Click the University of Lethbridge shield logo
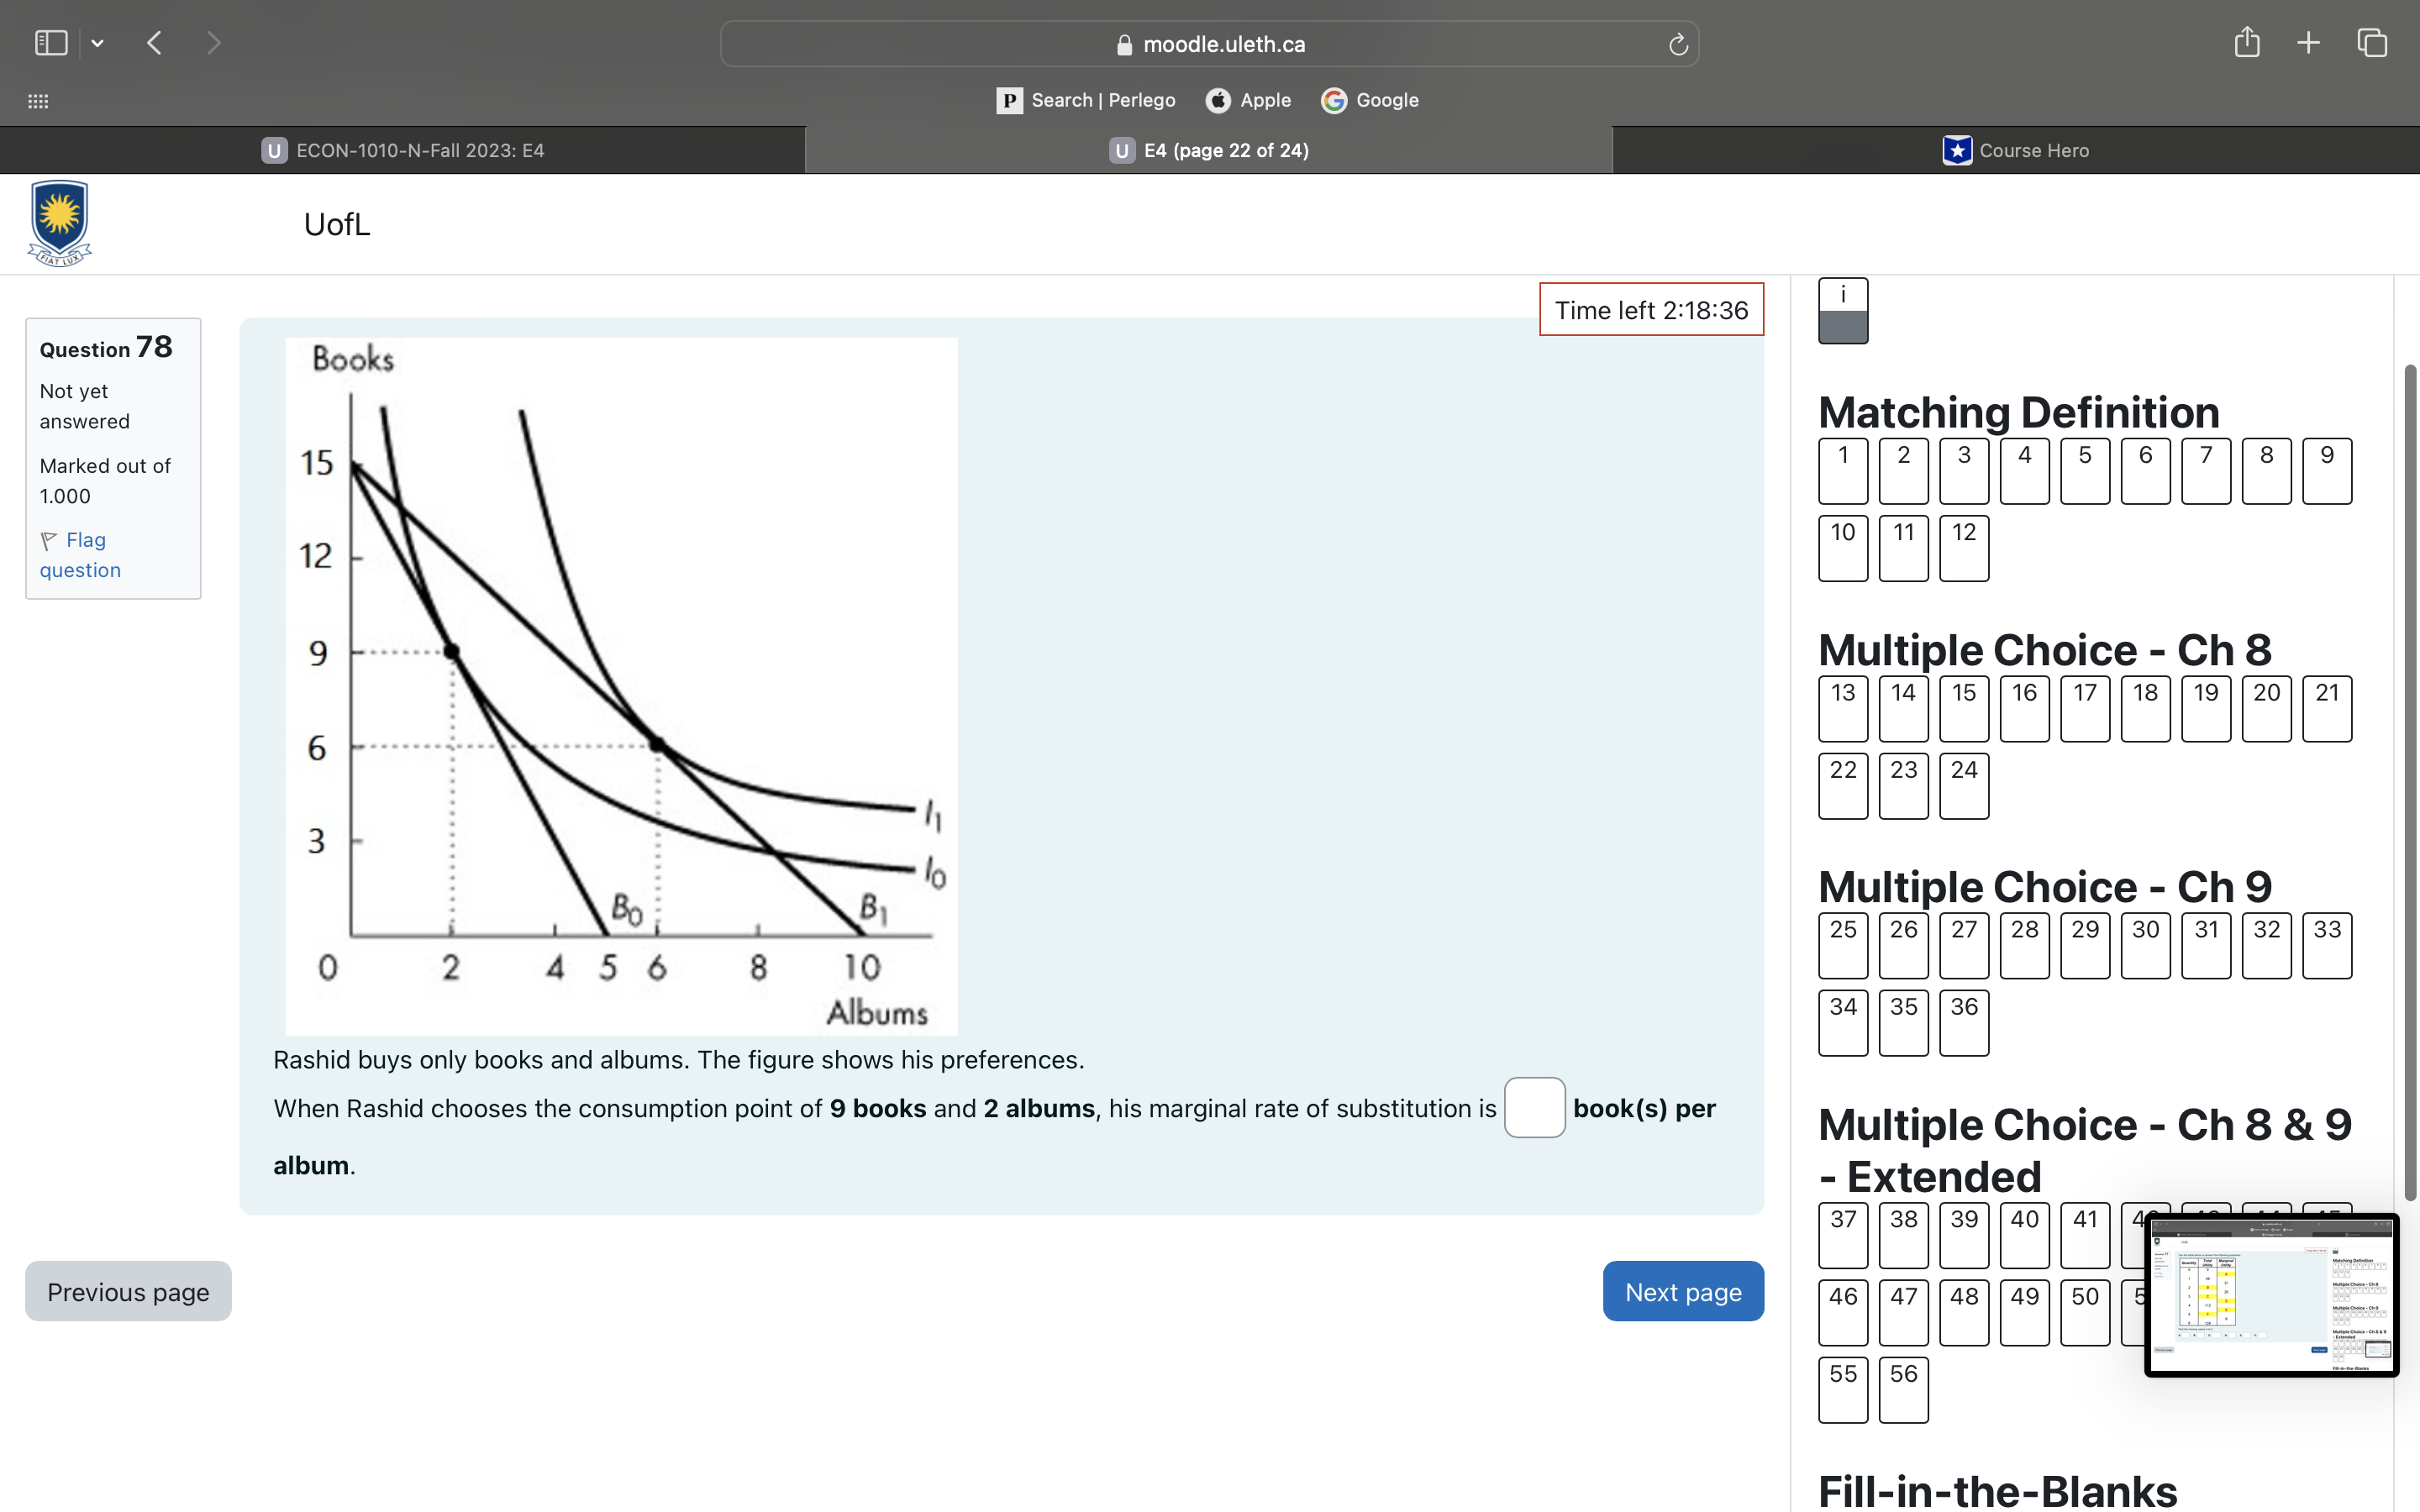 click(x=60, y=223)
